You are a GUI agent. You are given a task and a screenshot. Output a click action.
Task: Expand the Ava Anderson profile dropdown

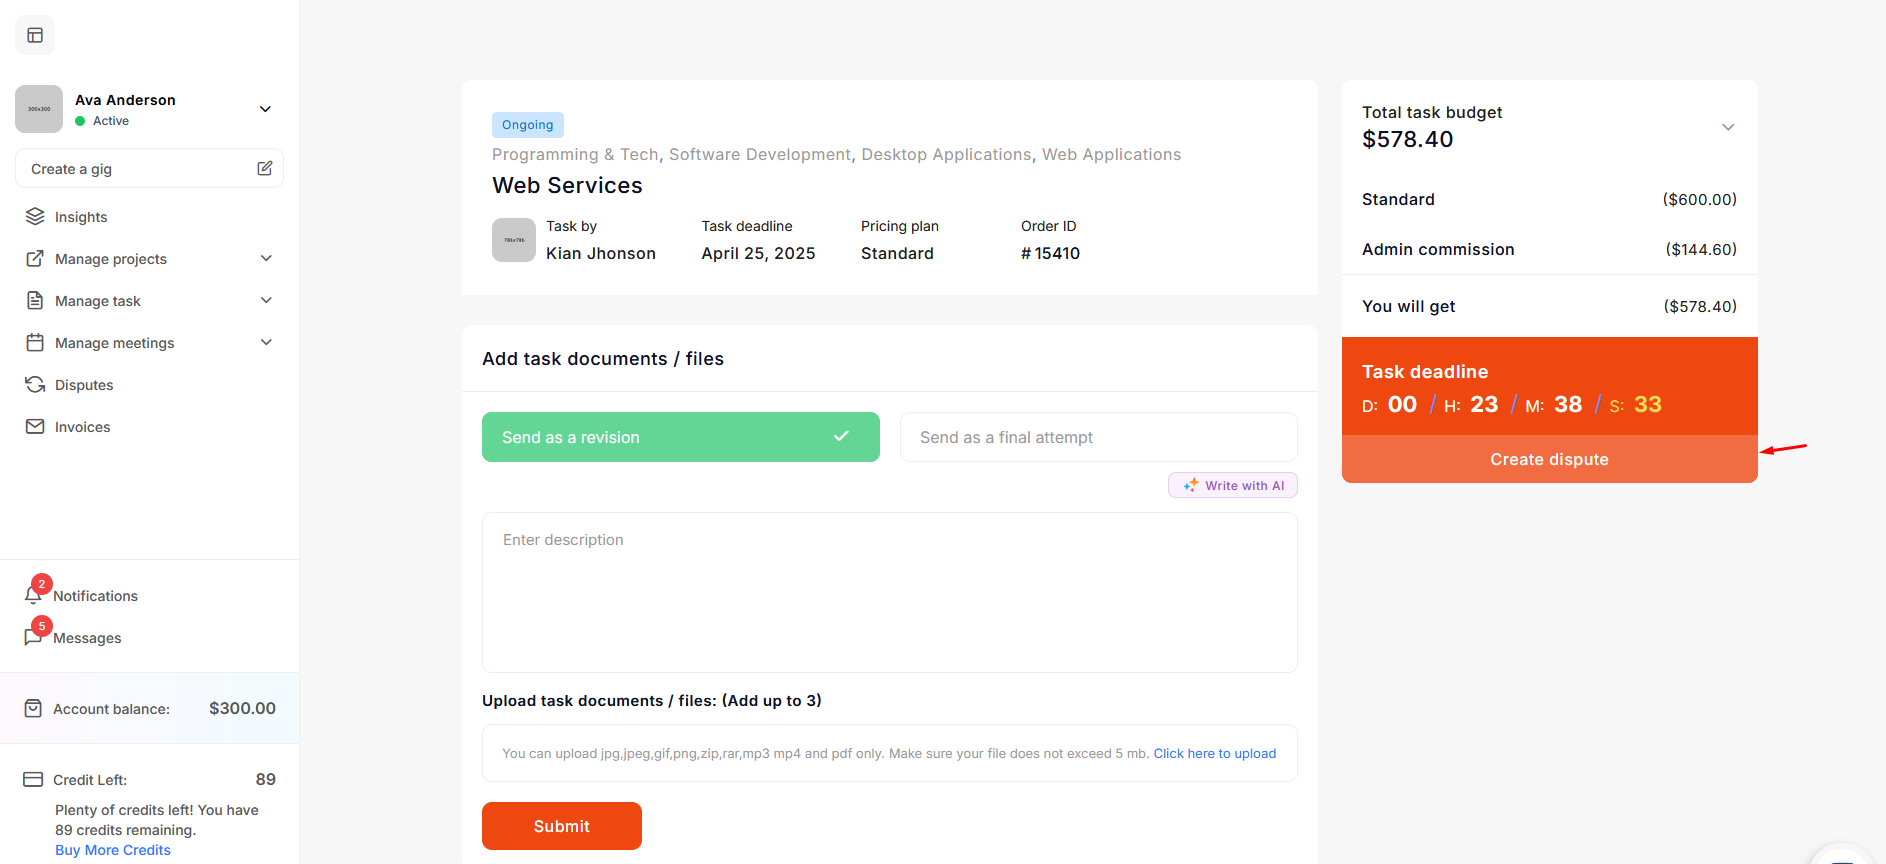(265, 109)
